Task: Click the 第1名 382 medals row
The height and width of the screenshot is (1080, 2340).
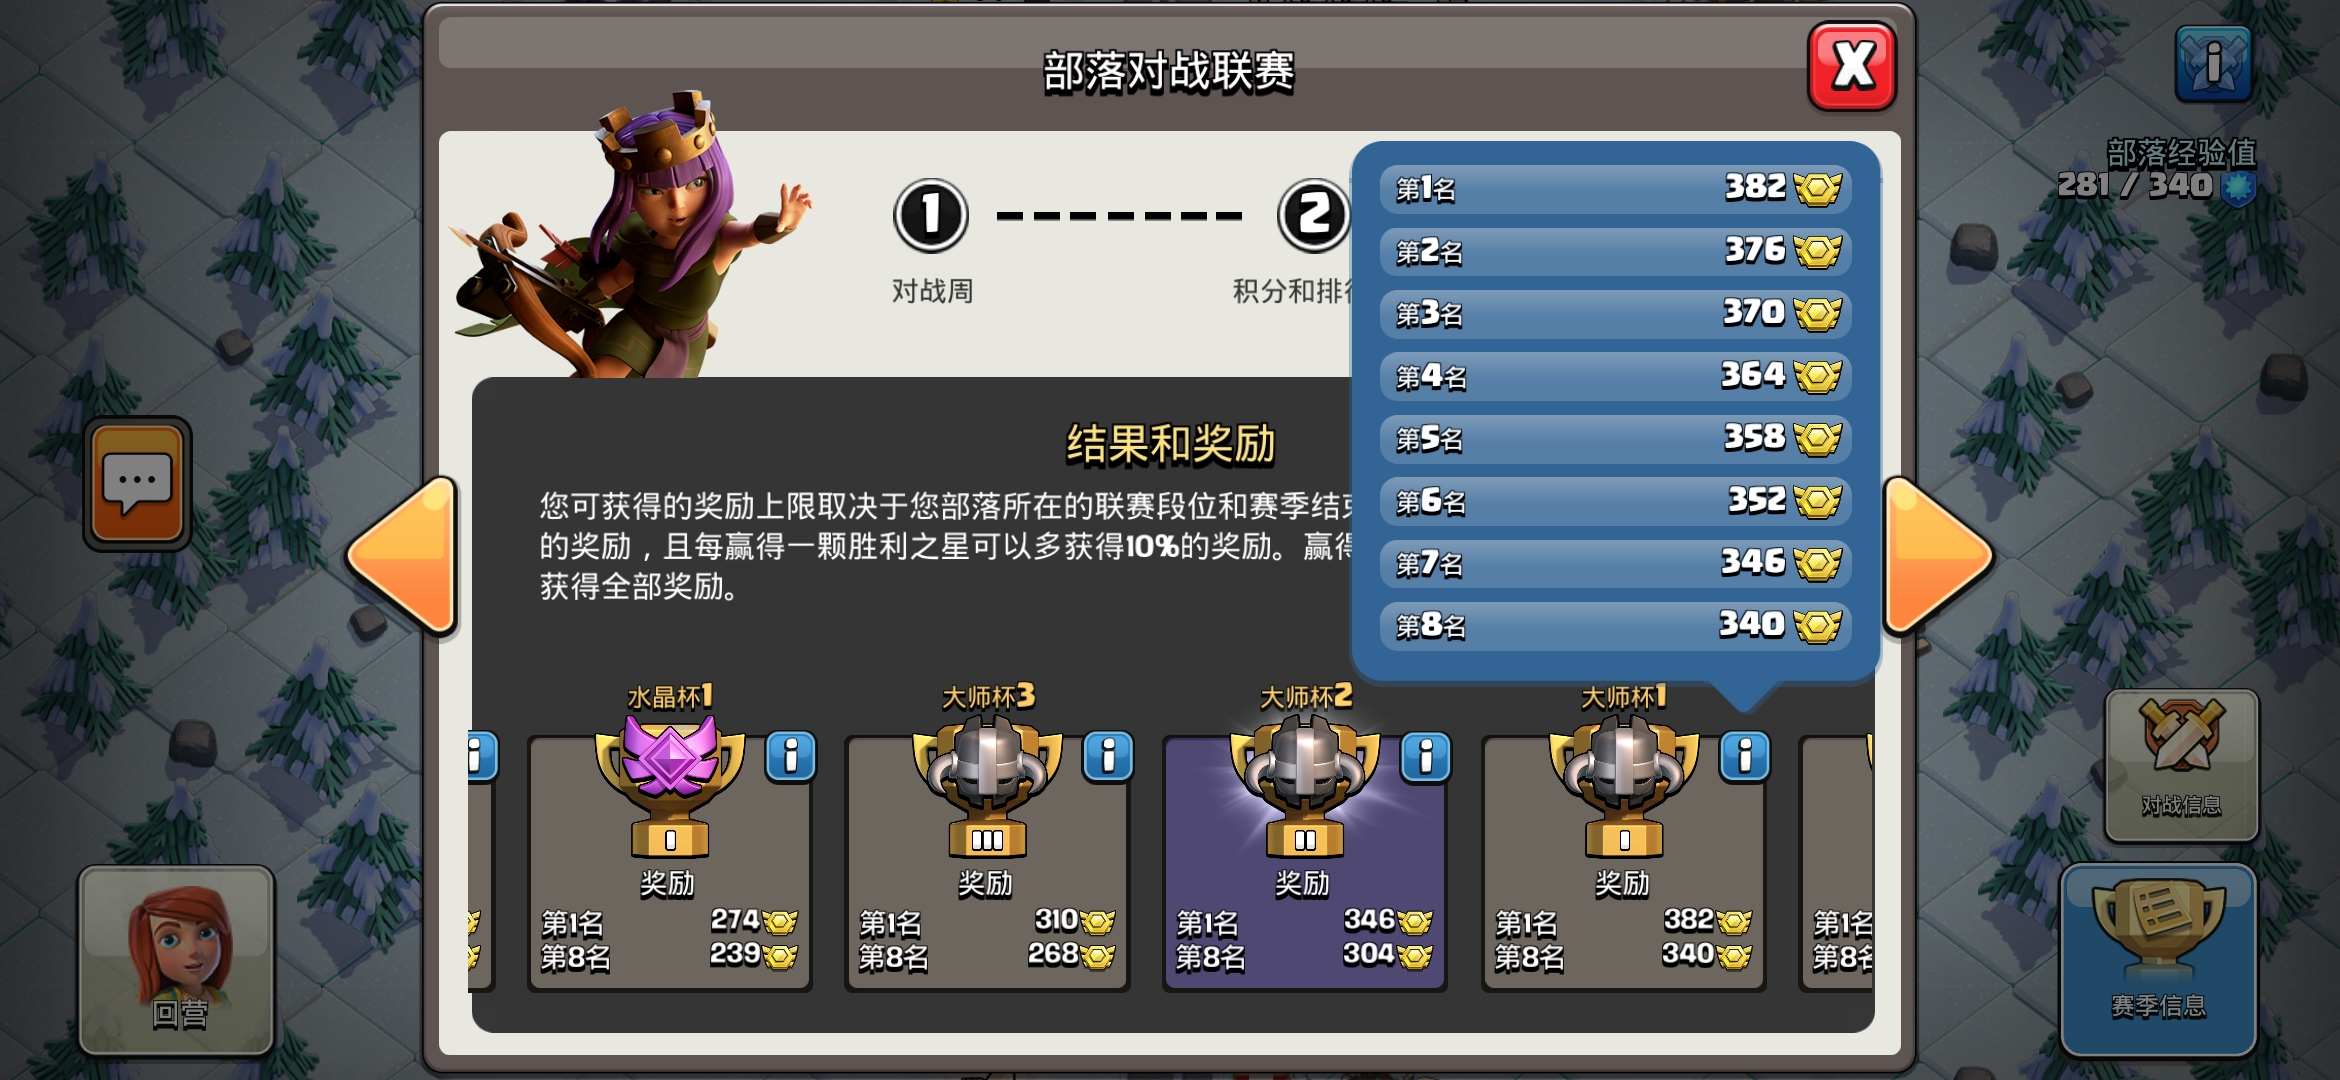Action: point(1615,189)
